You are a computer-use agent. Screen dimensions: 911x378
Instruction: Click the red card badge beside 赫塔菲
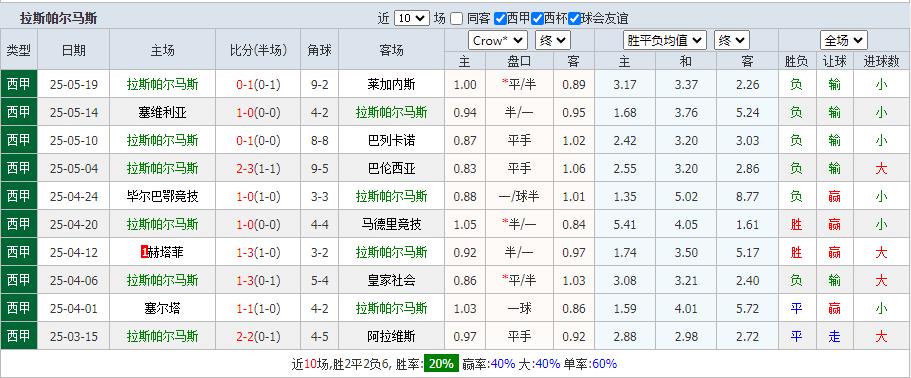[x=145, y=253]
